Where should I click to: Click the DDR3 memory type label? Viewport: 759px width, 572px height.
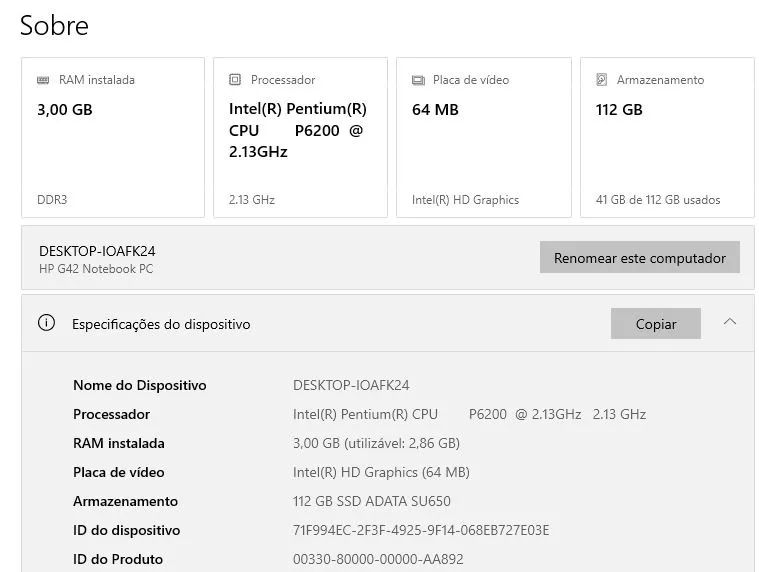tap(52, 200)
